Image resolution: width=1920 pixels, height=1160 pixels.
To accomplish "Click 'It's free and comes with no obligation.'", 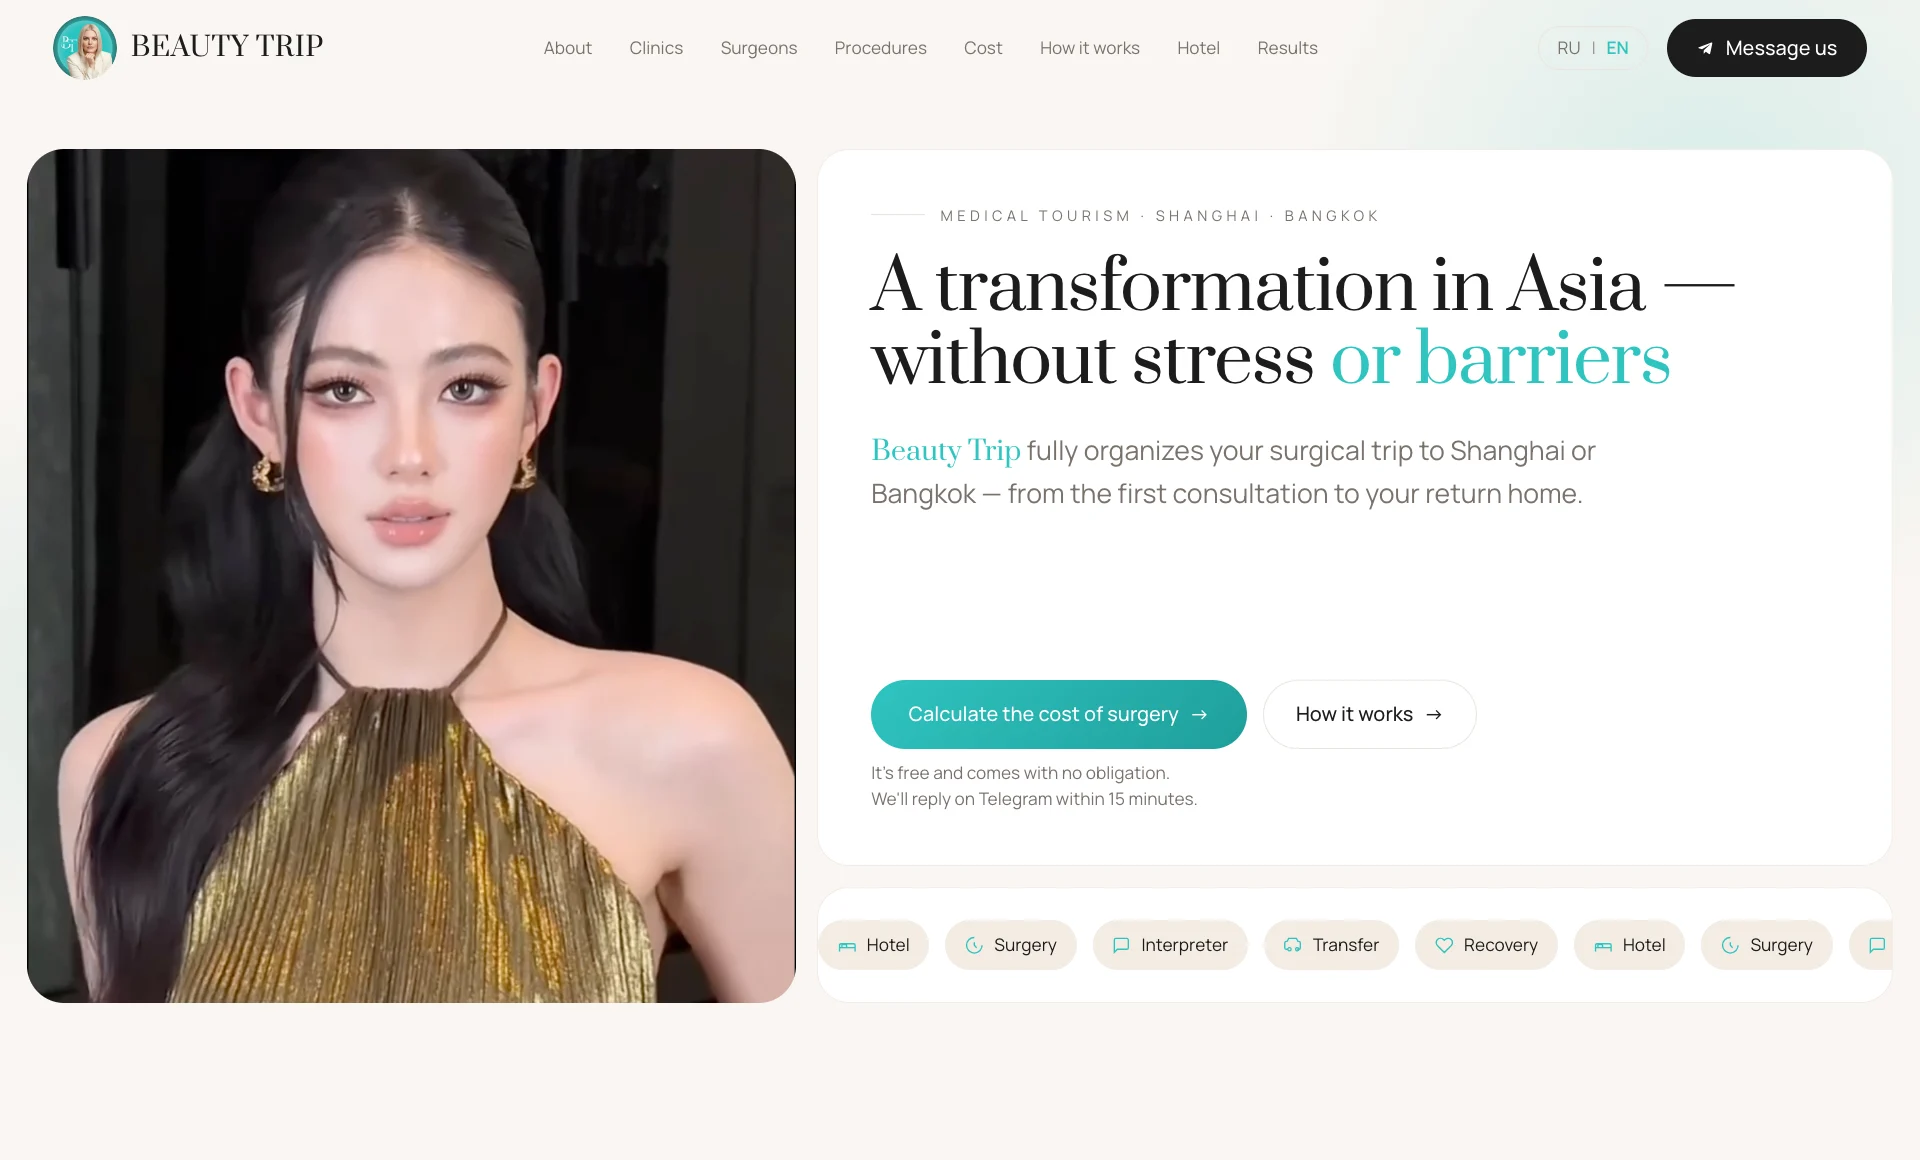I will pyautogui.click(x=1020, y=774).
